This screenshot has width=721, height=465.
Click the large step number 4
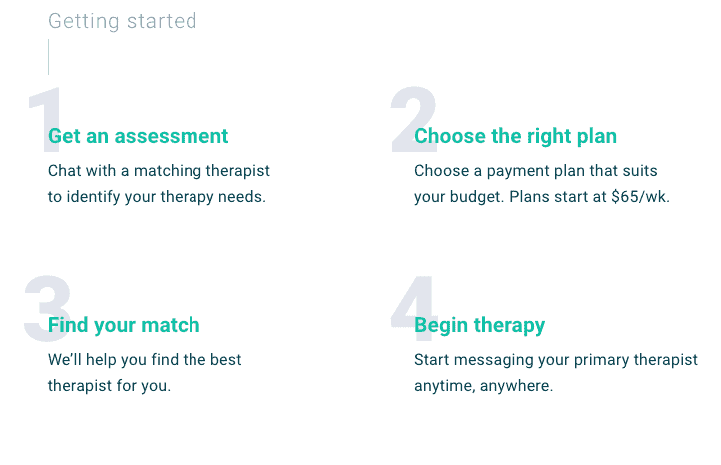[x=412, y=308]
